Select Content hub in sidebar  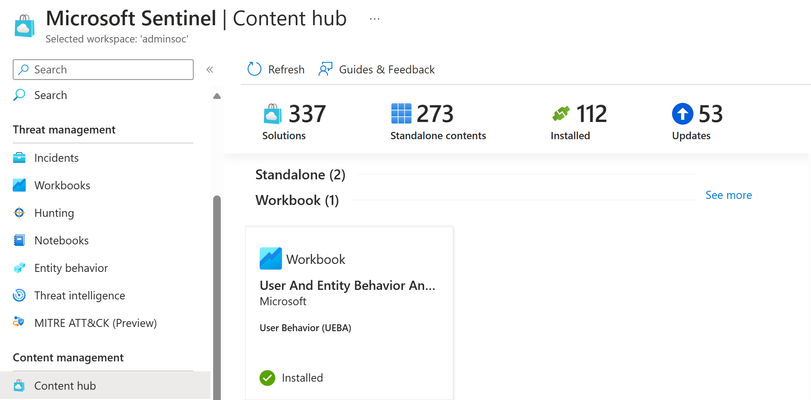(106, 386)
